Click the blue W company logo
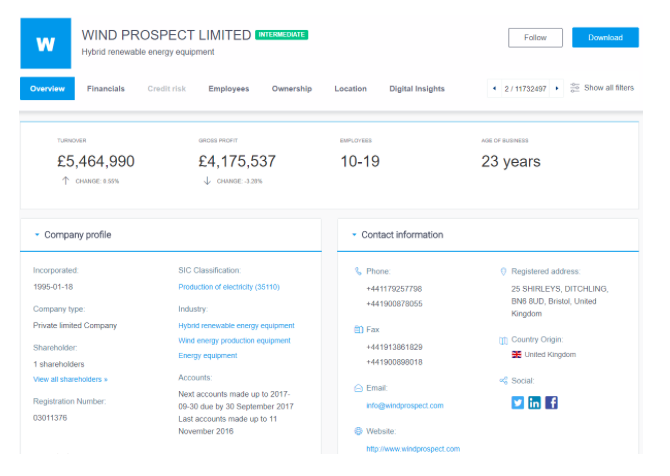Screen dimensions: 670x476 tap(46, 43)
